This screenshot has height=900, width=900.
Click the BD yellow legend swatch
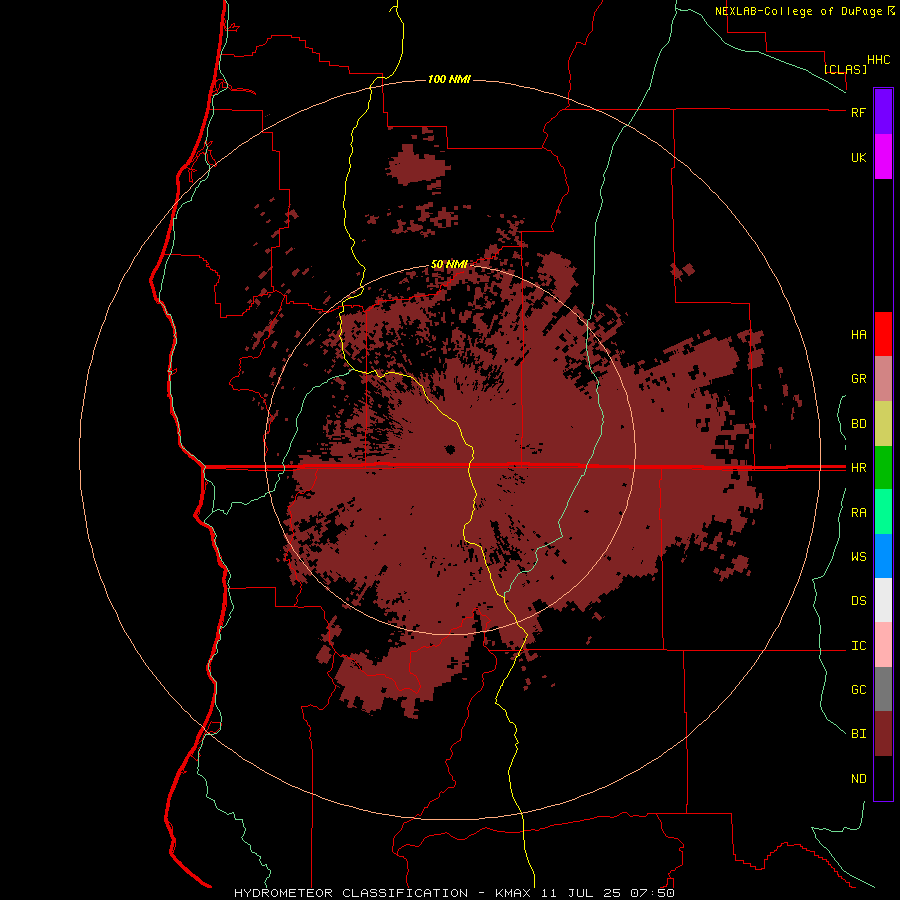tap(883, 424)
